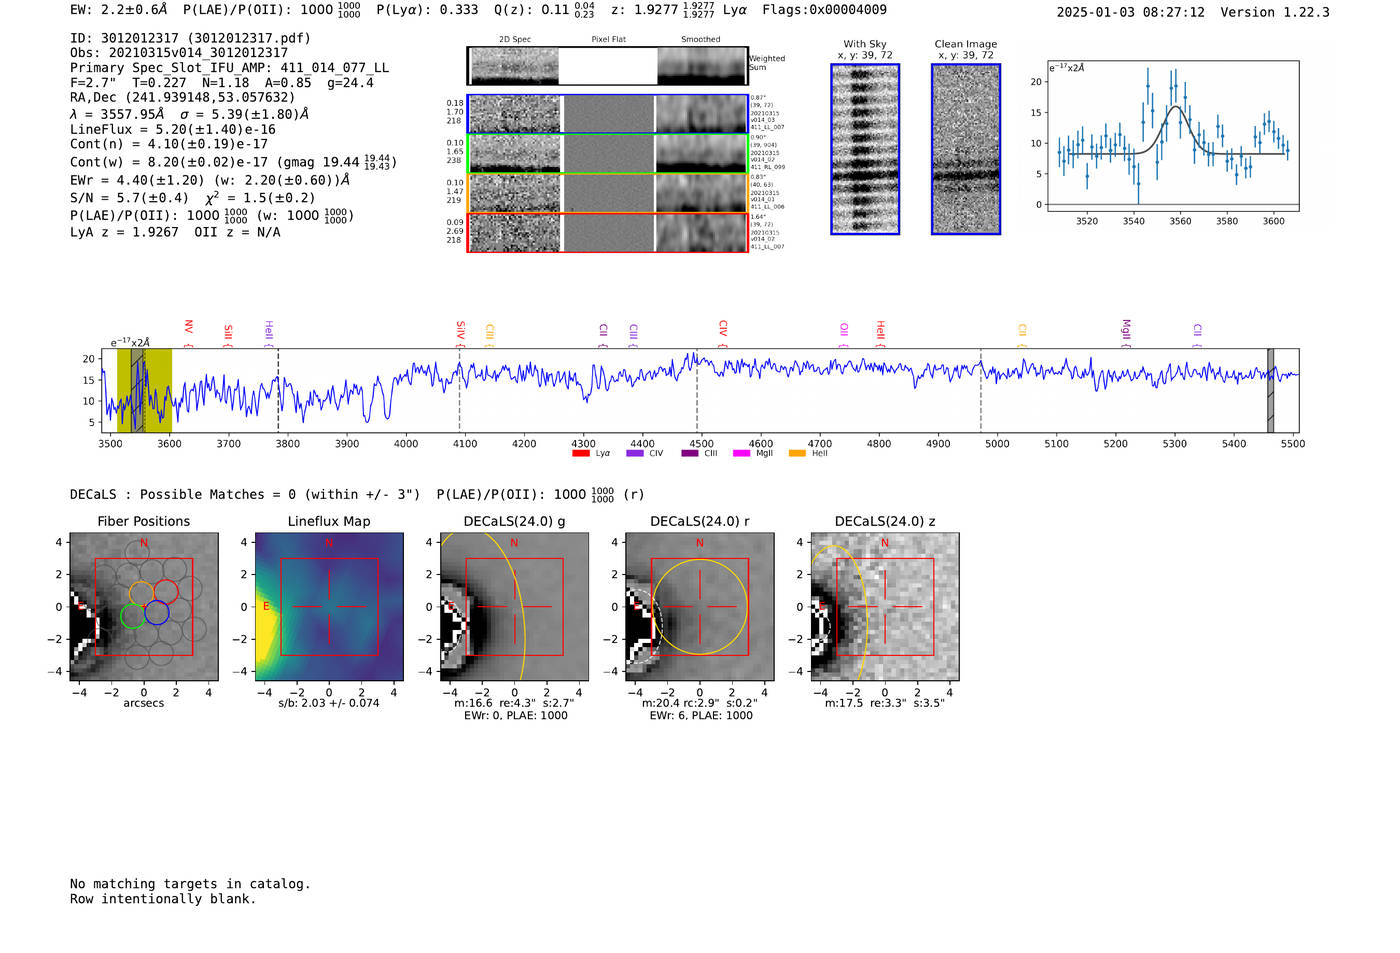
Task: Click the Clean Image cutout
Action: 966,149
